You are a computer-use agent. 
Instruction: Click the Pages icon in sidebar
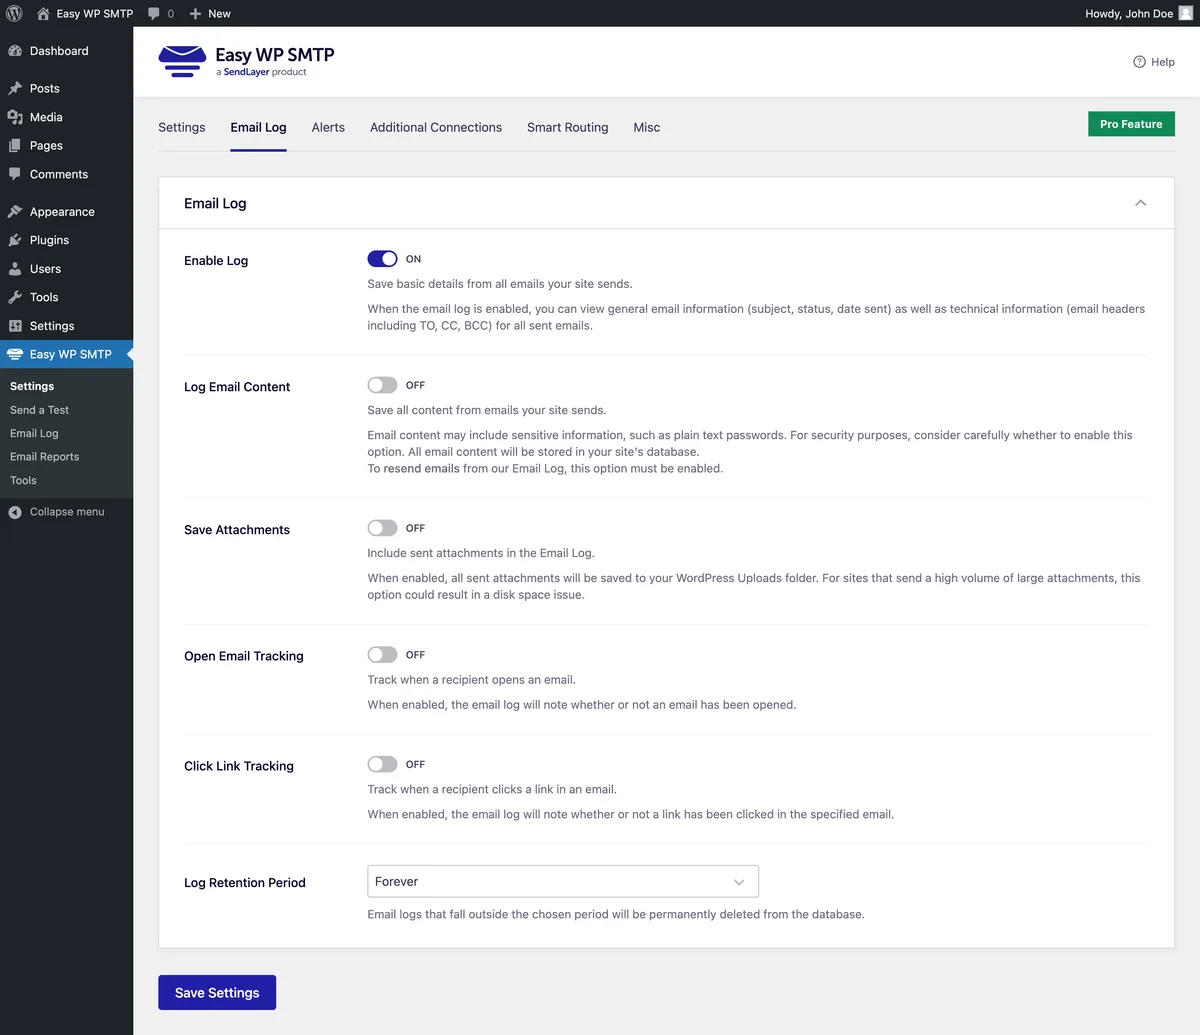click(x=15, y=145)
